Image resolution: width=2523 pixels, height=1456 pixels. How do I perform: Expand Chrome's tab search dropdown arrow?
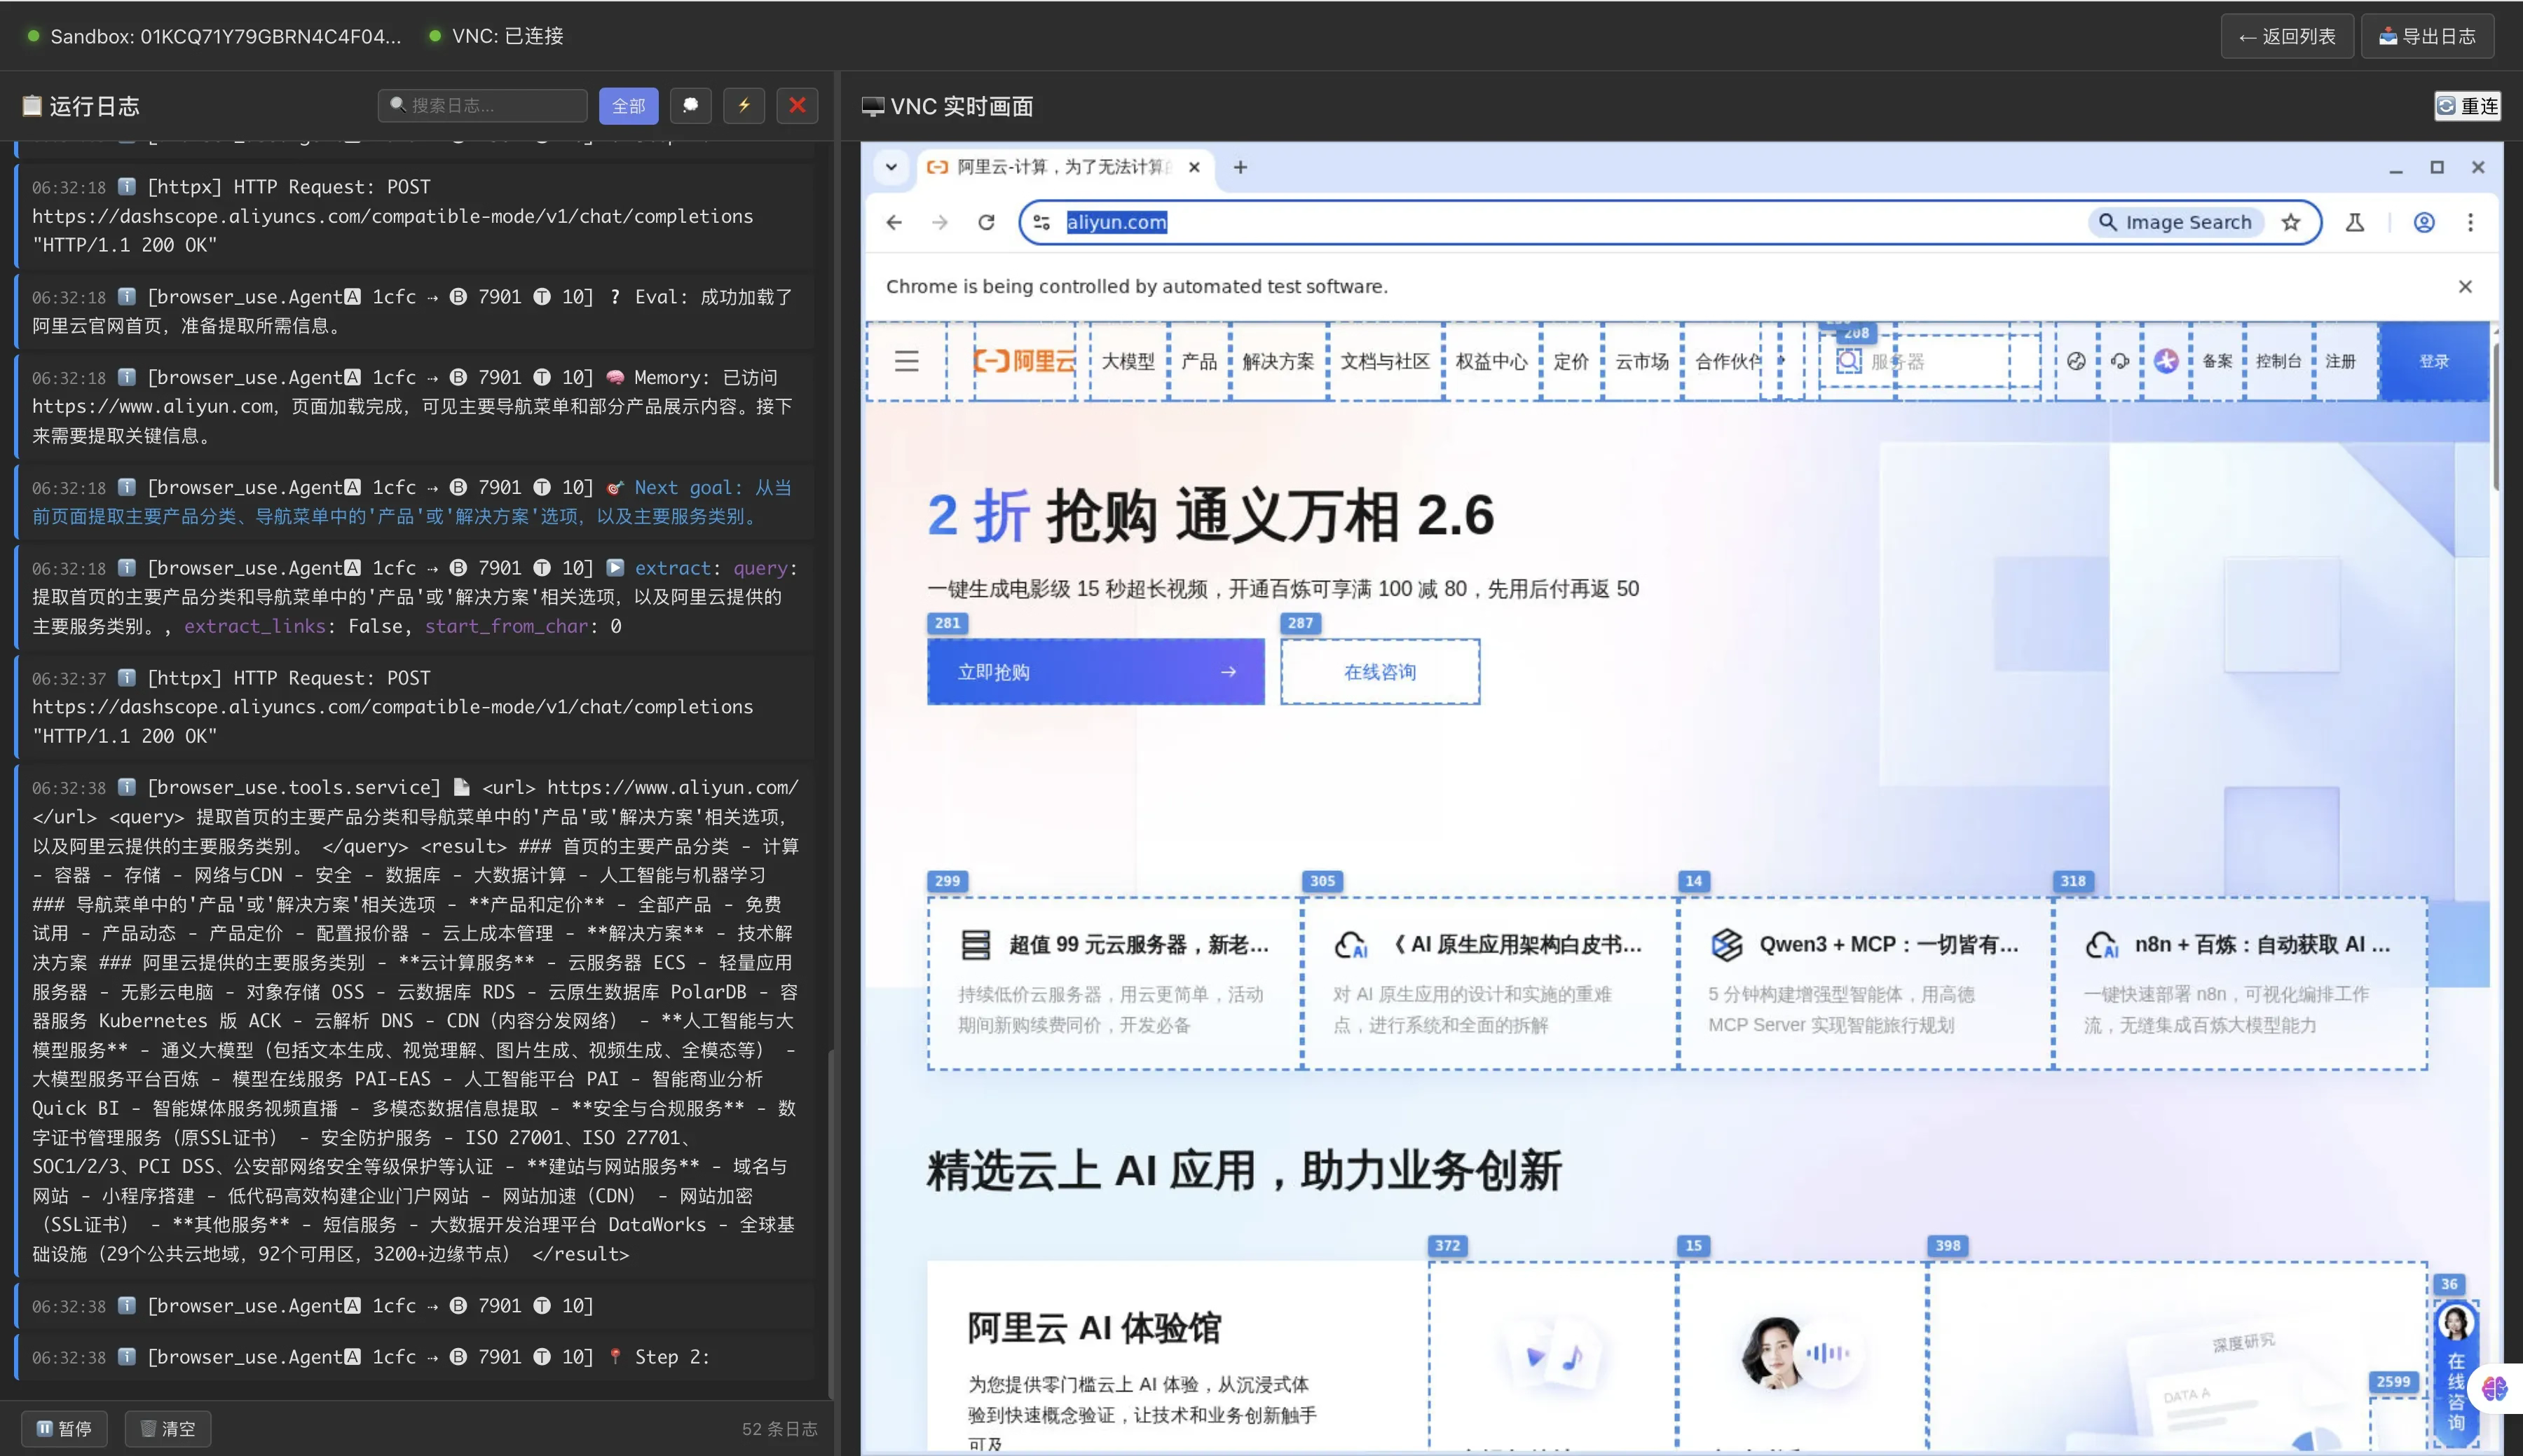(891, 167)
